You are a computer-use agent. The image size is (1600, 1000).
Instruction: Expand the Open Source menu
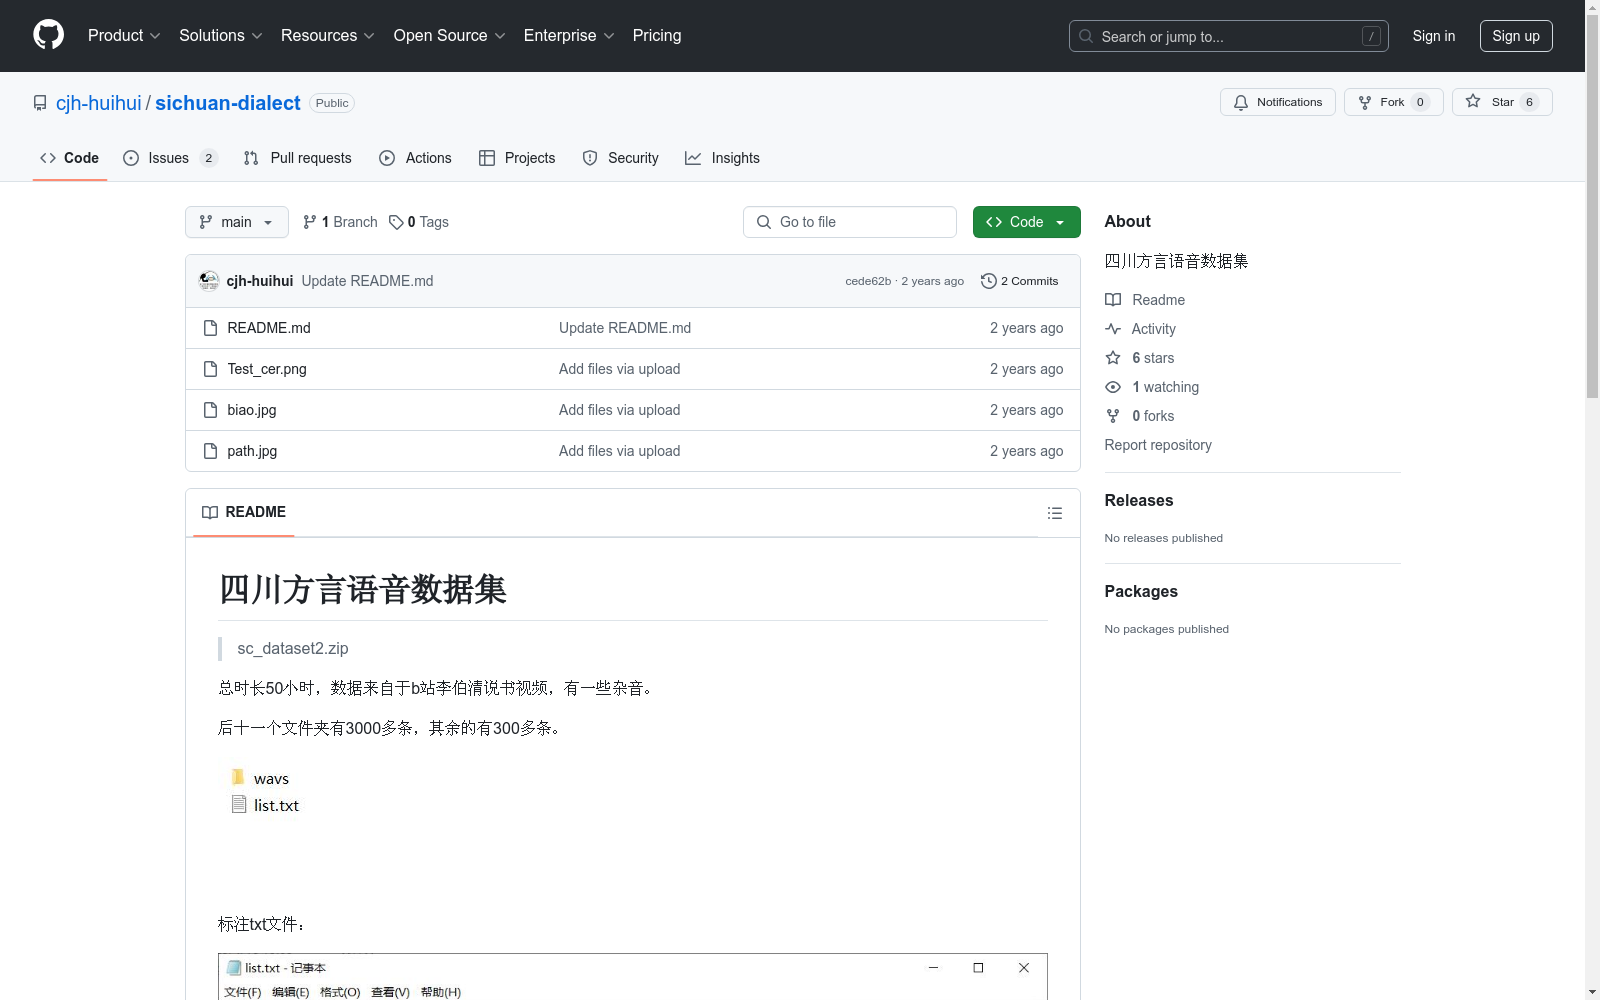click(x=449, y=35)
